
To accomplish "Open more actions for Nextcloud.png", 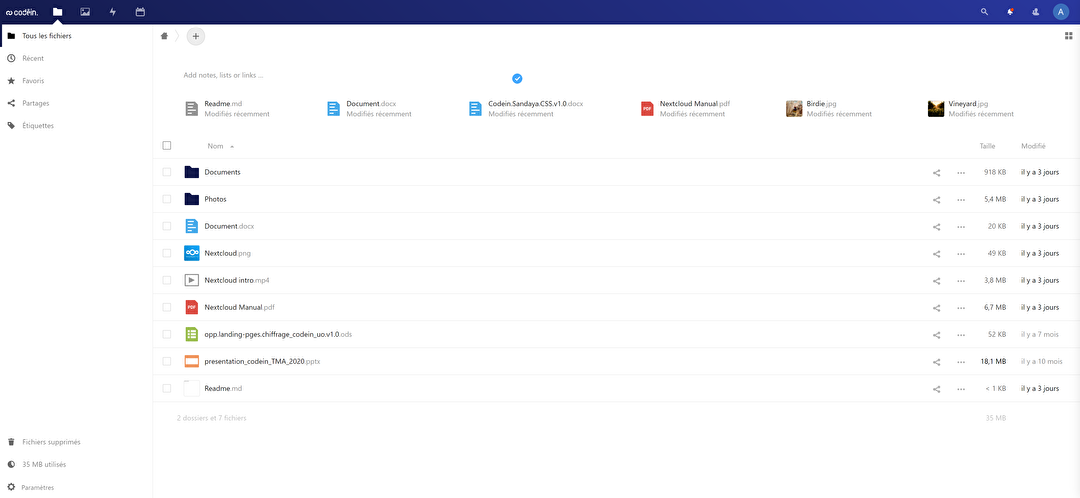I will 961,253.
